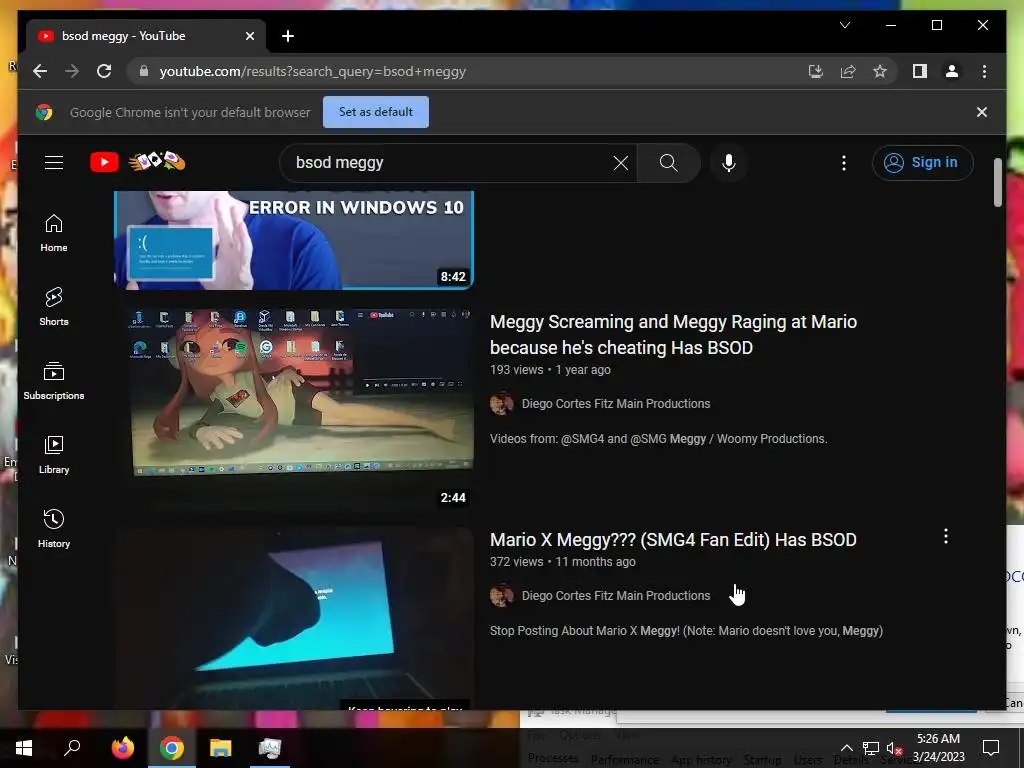
Task: Clear the search box text
Action: 620,163
